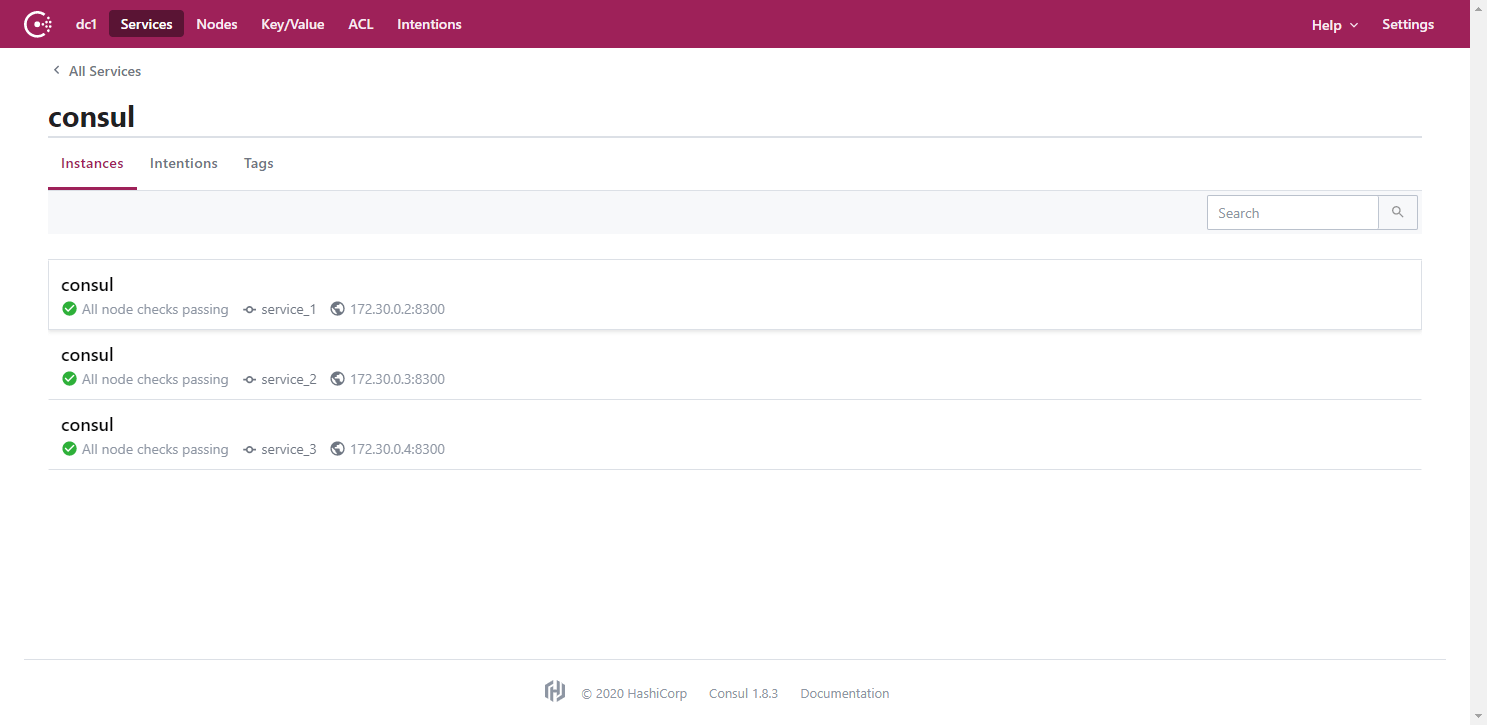This screenshot has height=725, width=1487.
Task: Open Key/Value in the top navigation
Action: (x=292, y=24)
